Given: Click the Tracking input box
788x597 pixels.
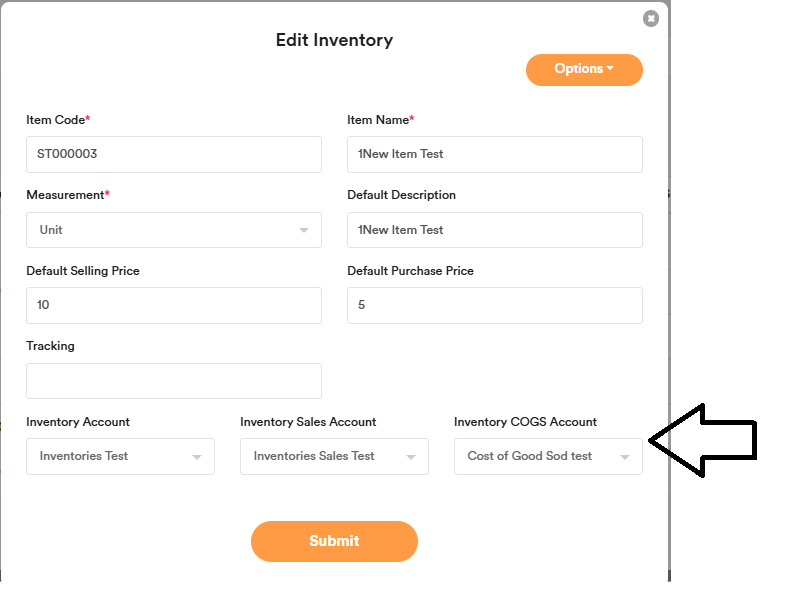Looking at the screenshot, I should tap(174, 381).
